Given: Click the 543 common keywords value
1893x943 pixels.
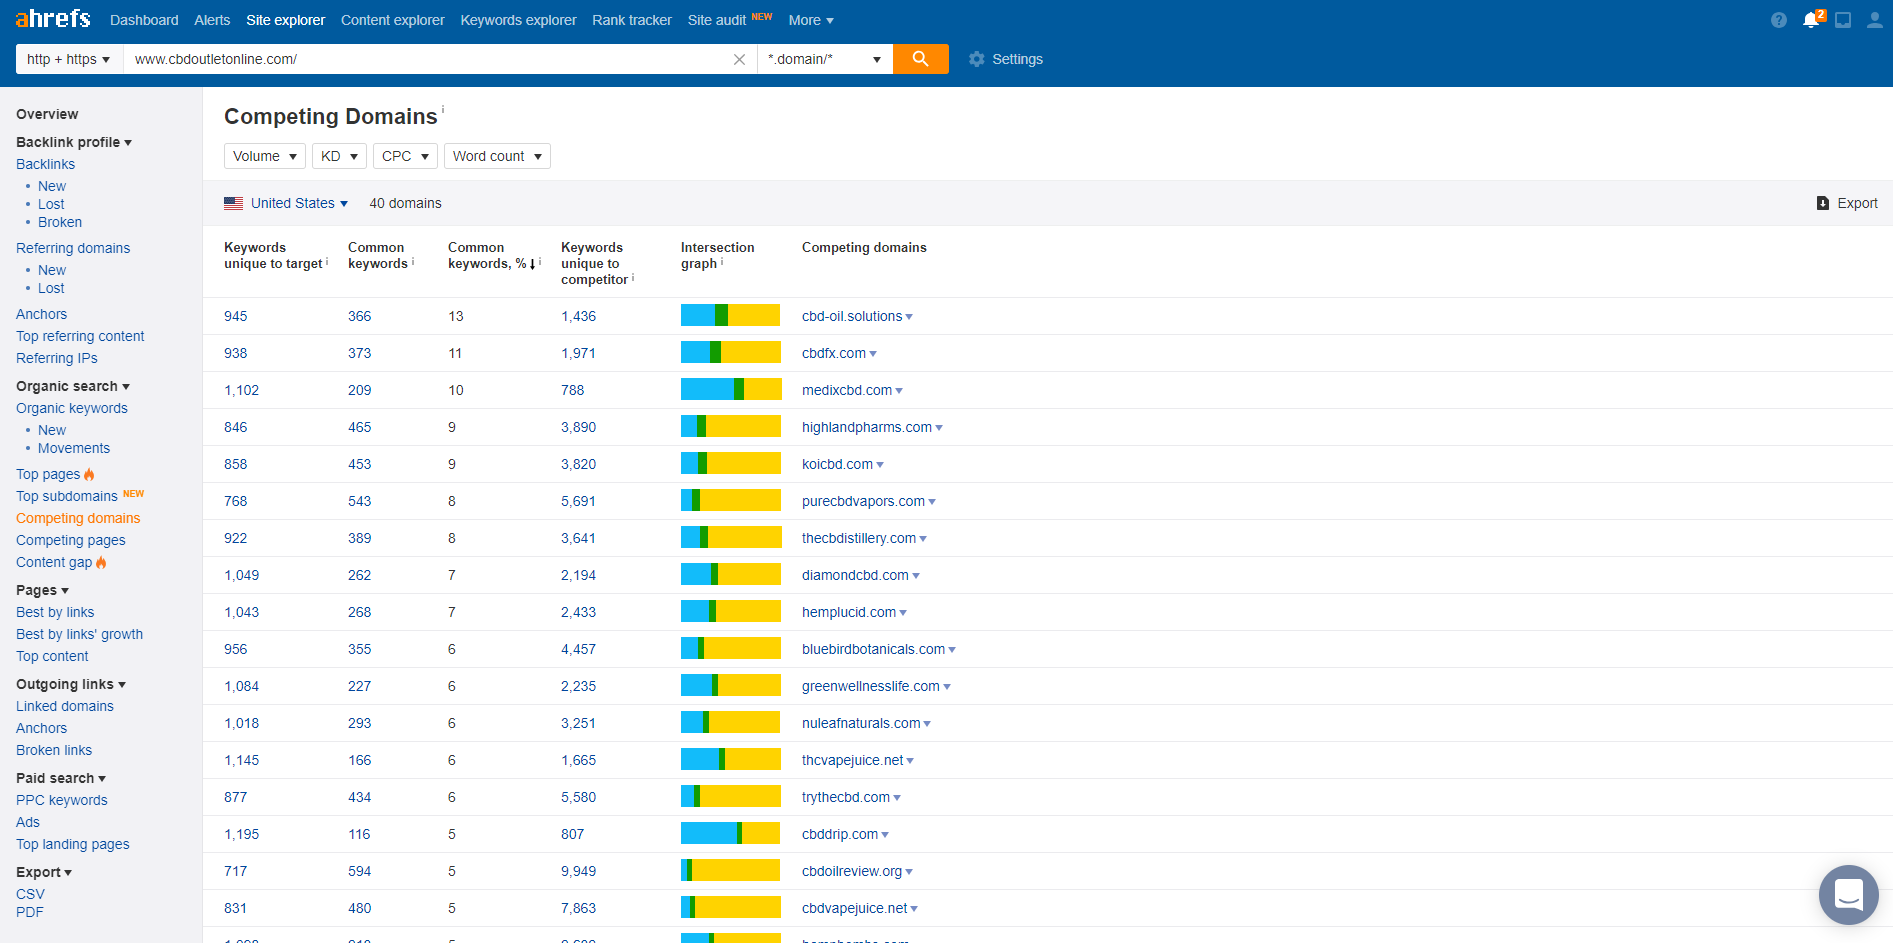Looking at the screenshot, I should tap(359, 501).
